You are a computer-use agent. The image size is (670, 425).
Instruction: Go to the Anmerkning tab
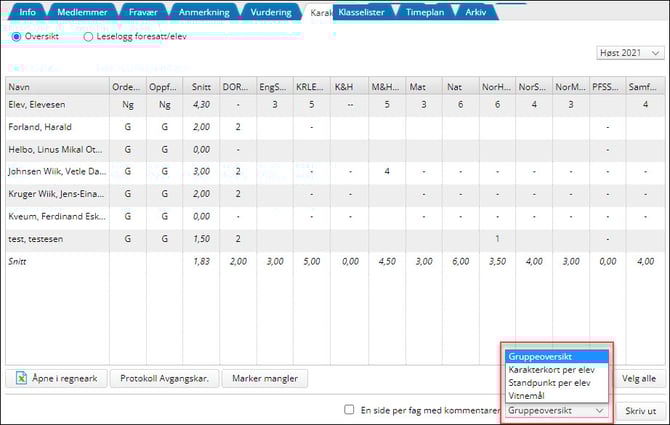click(x=203, y=12)
